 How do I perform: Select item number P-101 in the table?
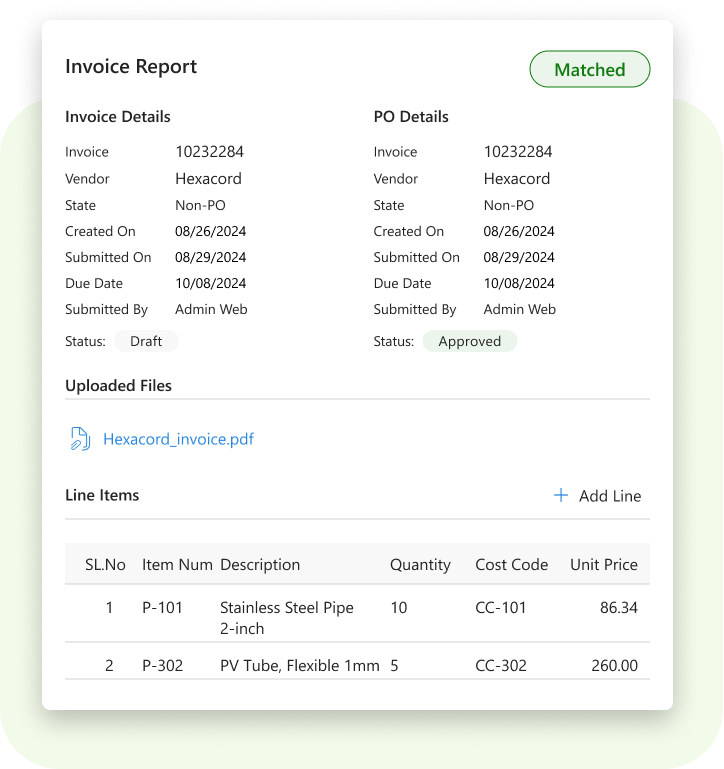[x=162, y=608]
